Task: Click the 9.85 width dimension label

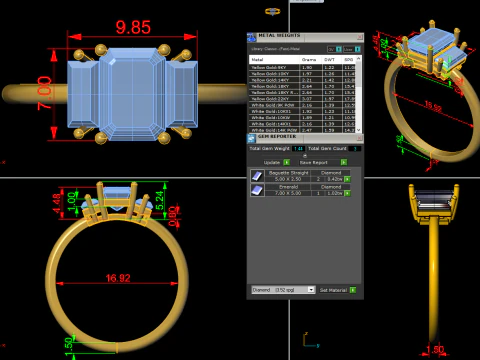Action: 133,27
